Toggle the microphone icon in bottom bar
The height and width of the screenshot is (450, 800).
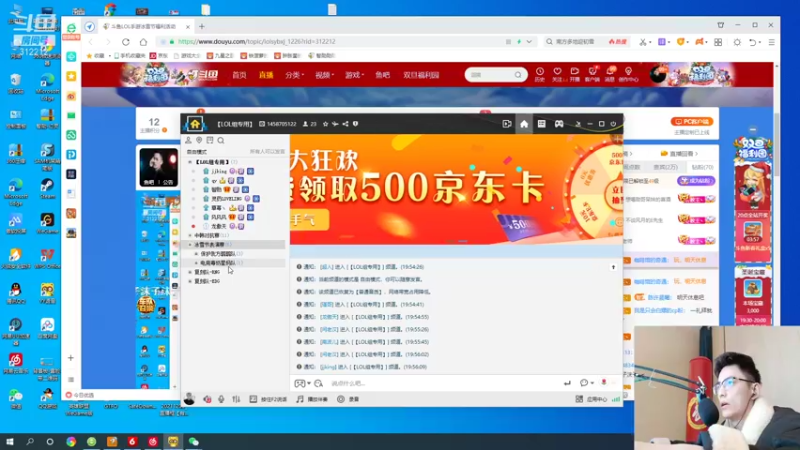(x=221, y=399)
